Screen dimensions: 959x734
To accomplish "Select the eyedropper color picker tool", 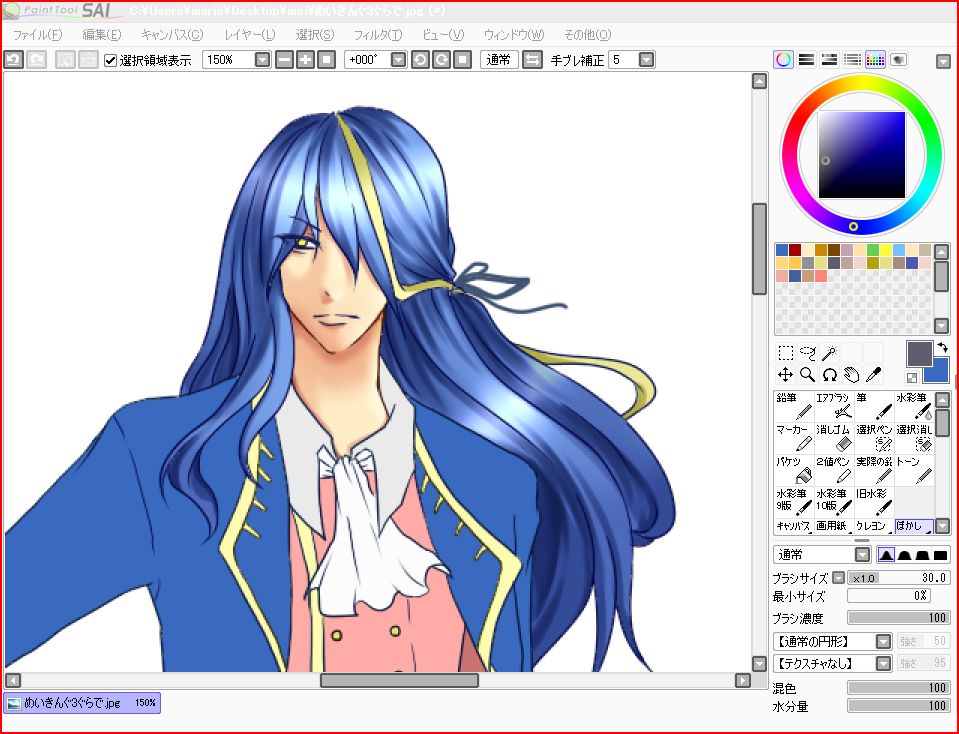I will (x=873, y=374).
